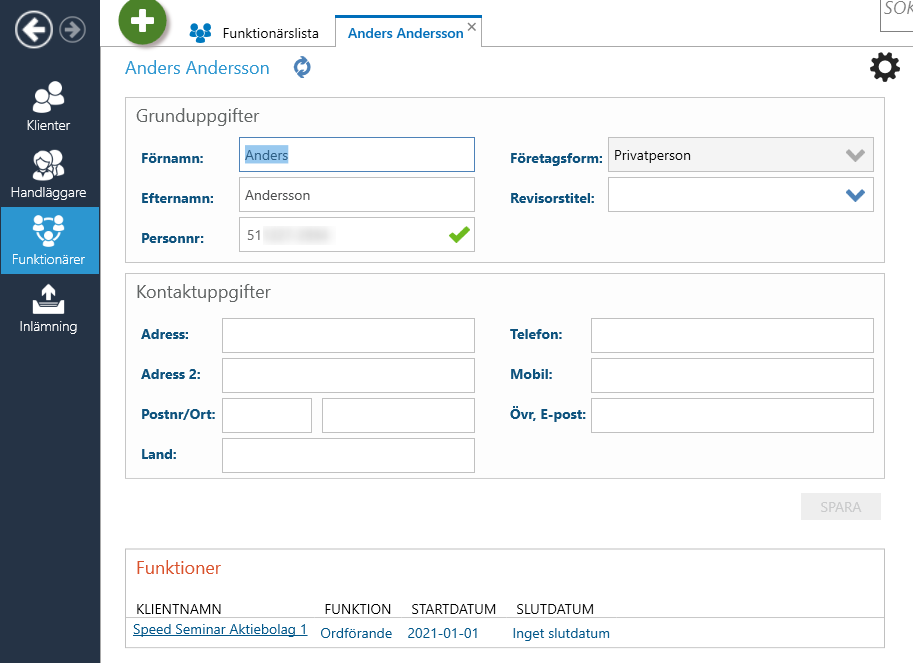The width and height of the screenshot is (913, 663).
Task: Click the Ort input box
Action: coord(398,416)
